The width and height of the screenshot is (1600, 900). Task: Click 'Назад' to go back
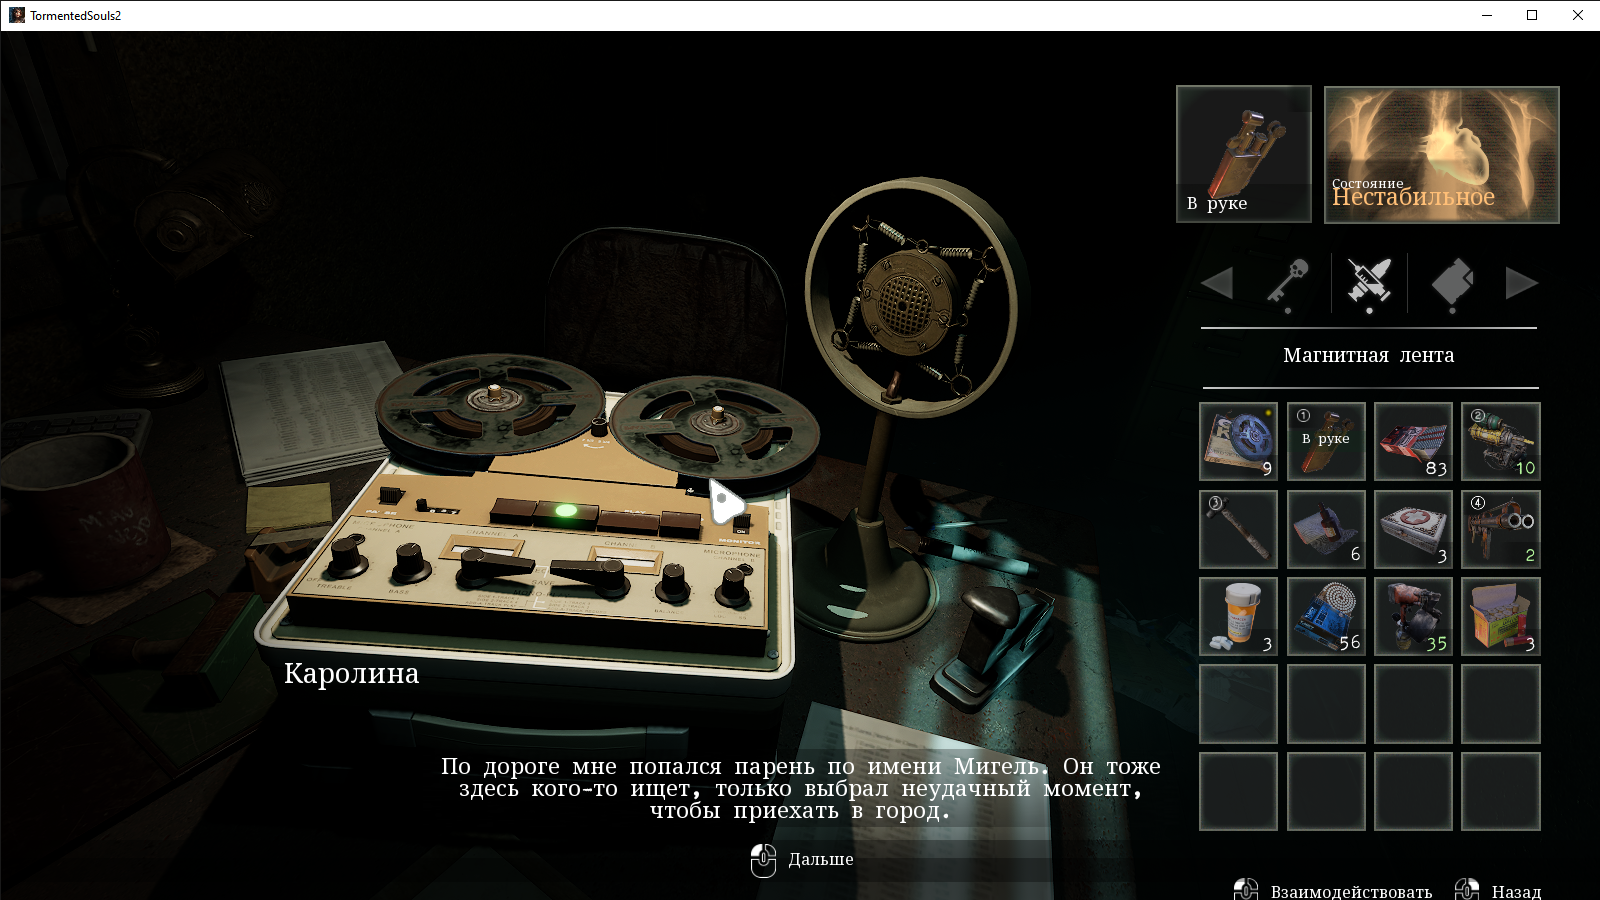pos(1516,891)
